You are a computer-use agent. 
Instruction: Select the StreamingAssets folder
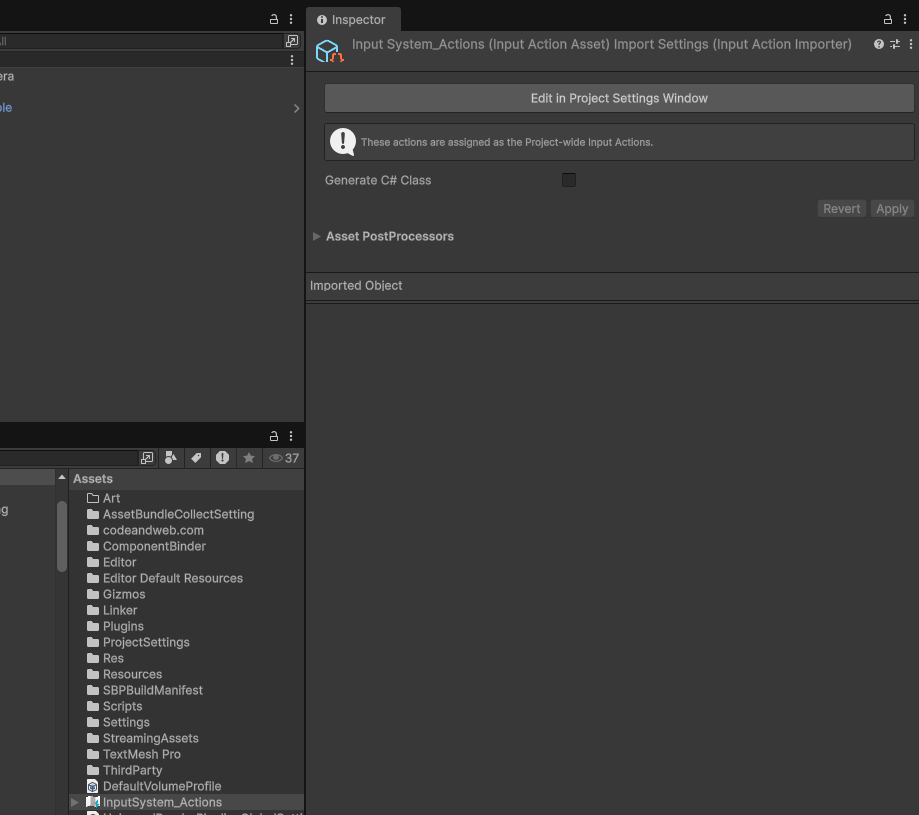point(186,738)
